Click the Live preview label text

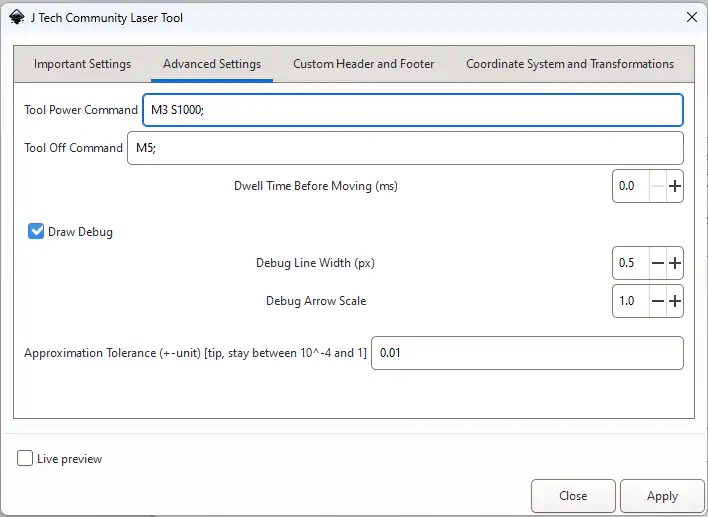point(70,459)
